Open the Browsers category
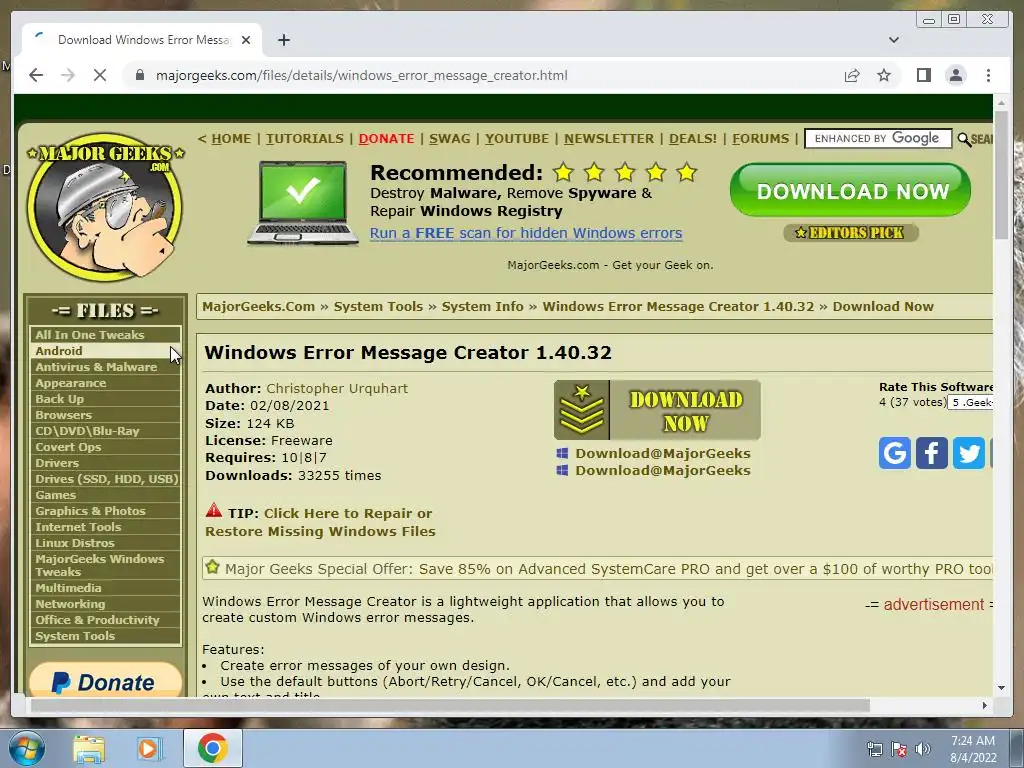This screenshot has width=1024, height=768. [105, 415]
